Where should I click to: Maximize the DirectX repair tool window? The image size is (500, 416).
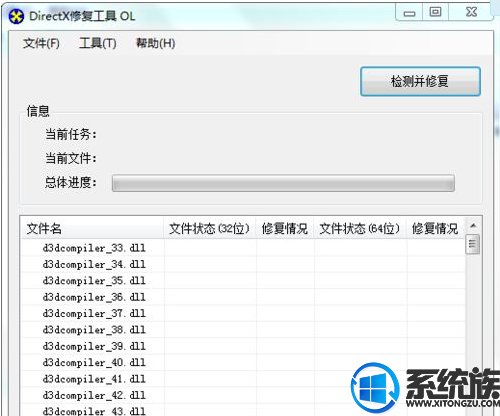pyautogui.click(x=435, y=13)
